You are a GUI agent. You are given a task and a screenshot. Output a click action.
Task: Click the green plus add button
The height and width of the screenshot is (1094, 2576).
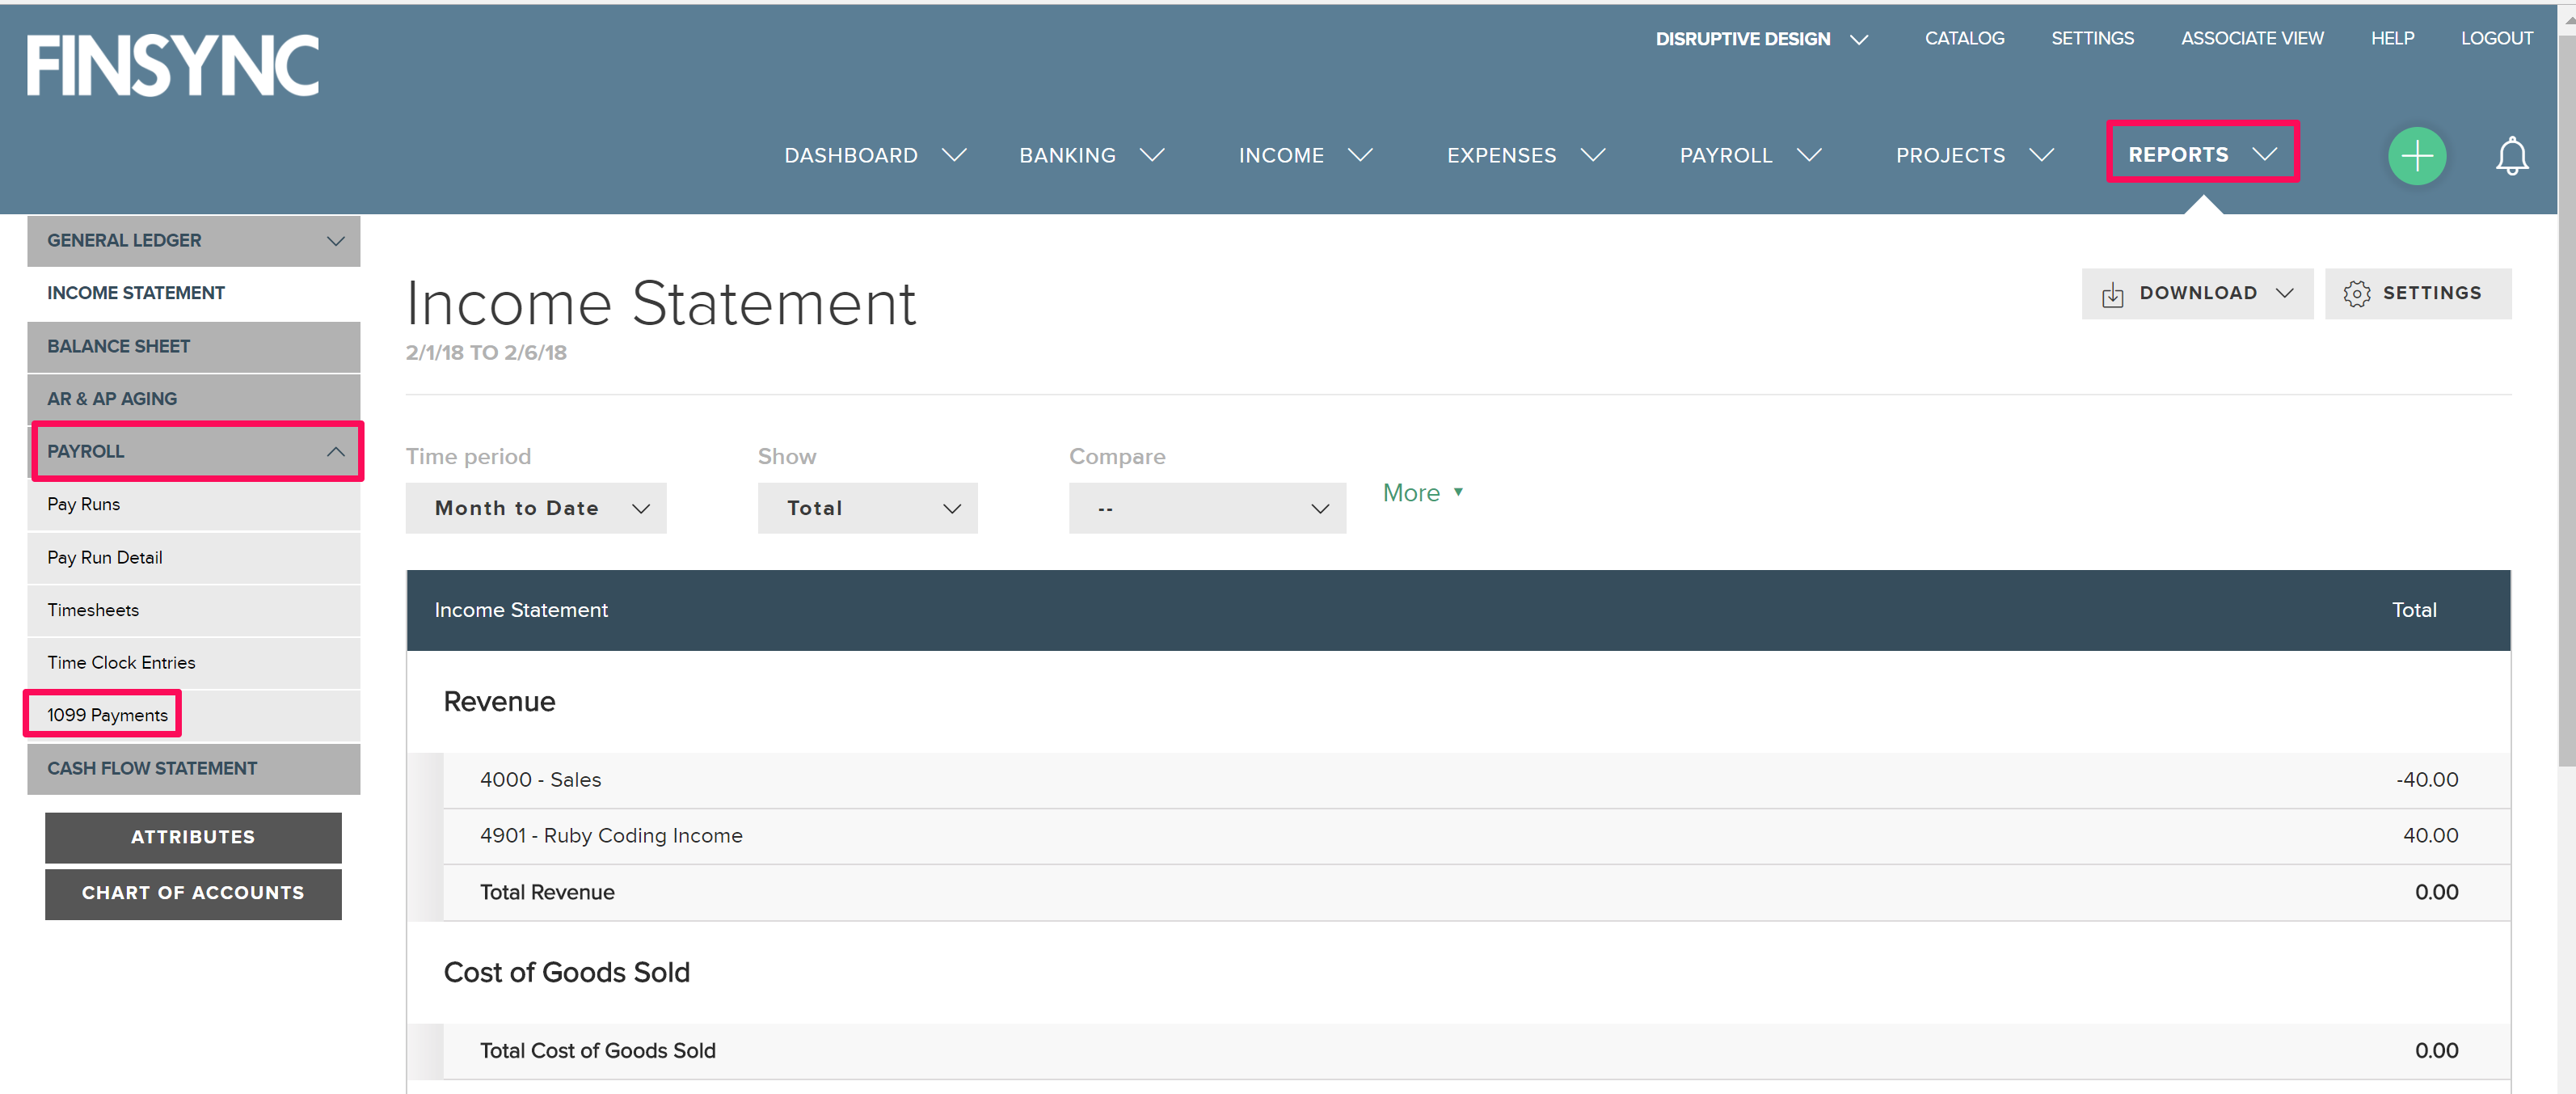click(x=2416, y=155)
